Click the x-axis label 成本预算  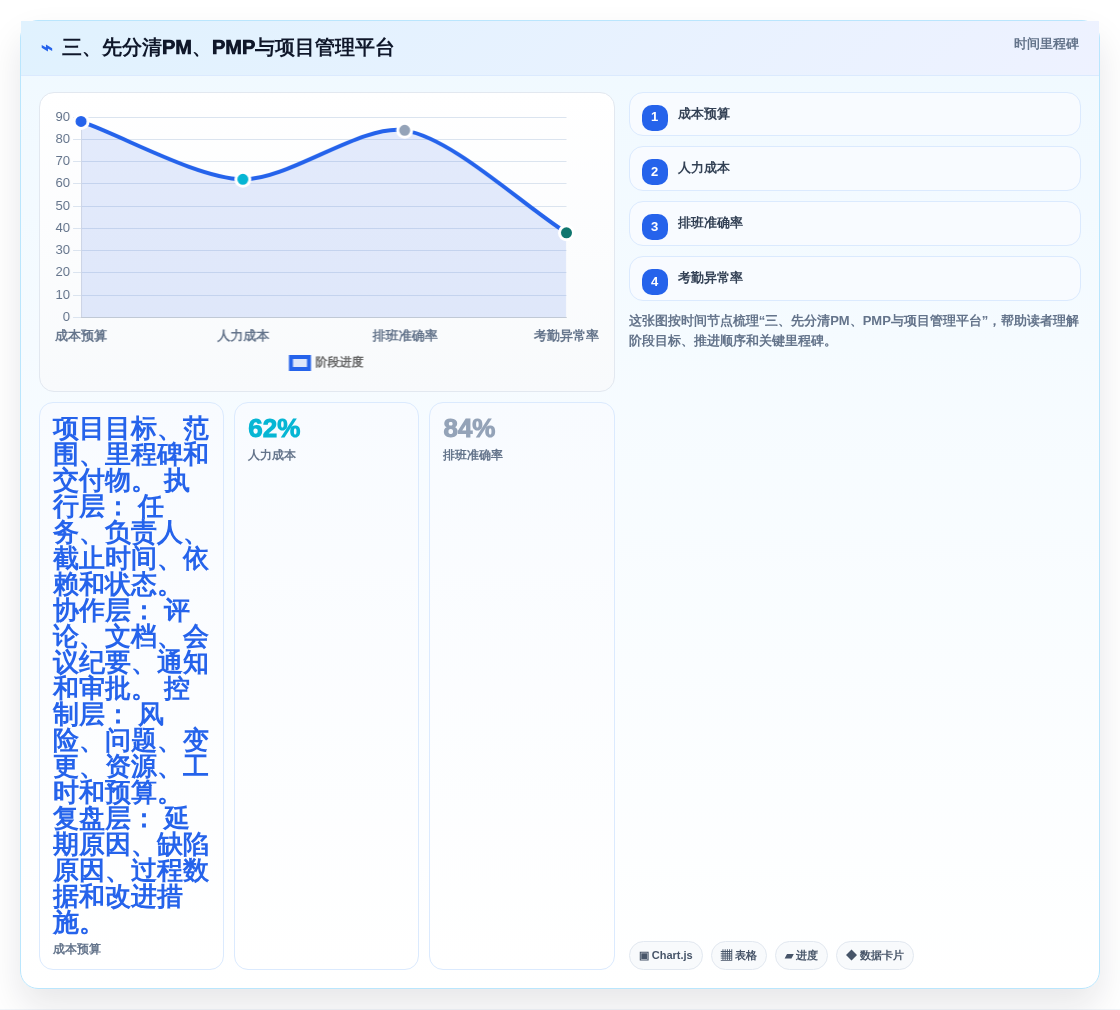(81, 336)
